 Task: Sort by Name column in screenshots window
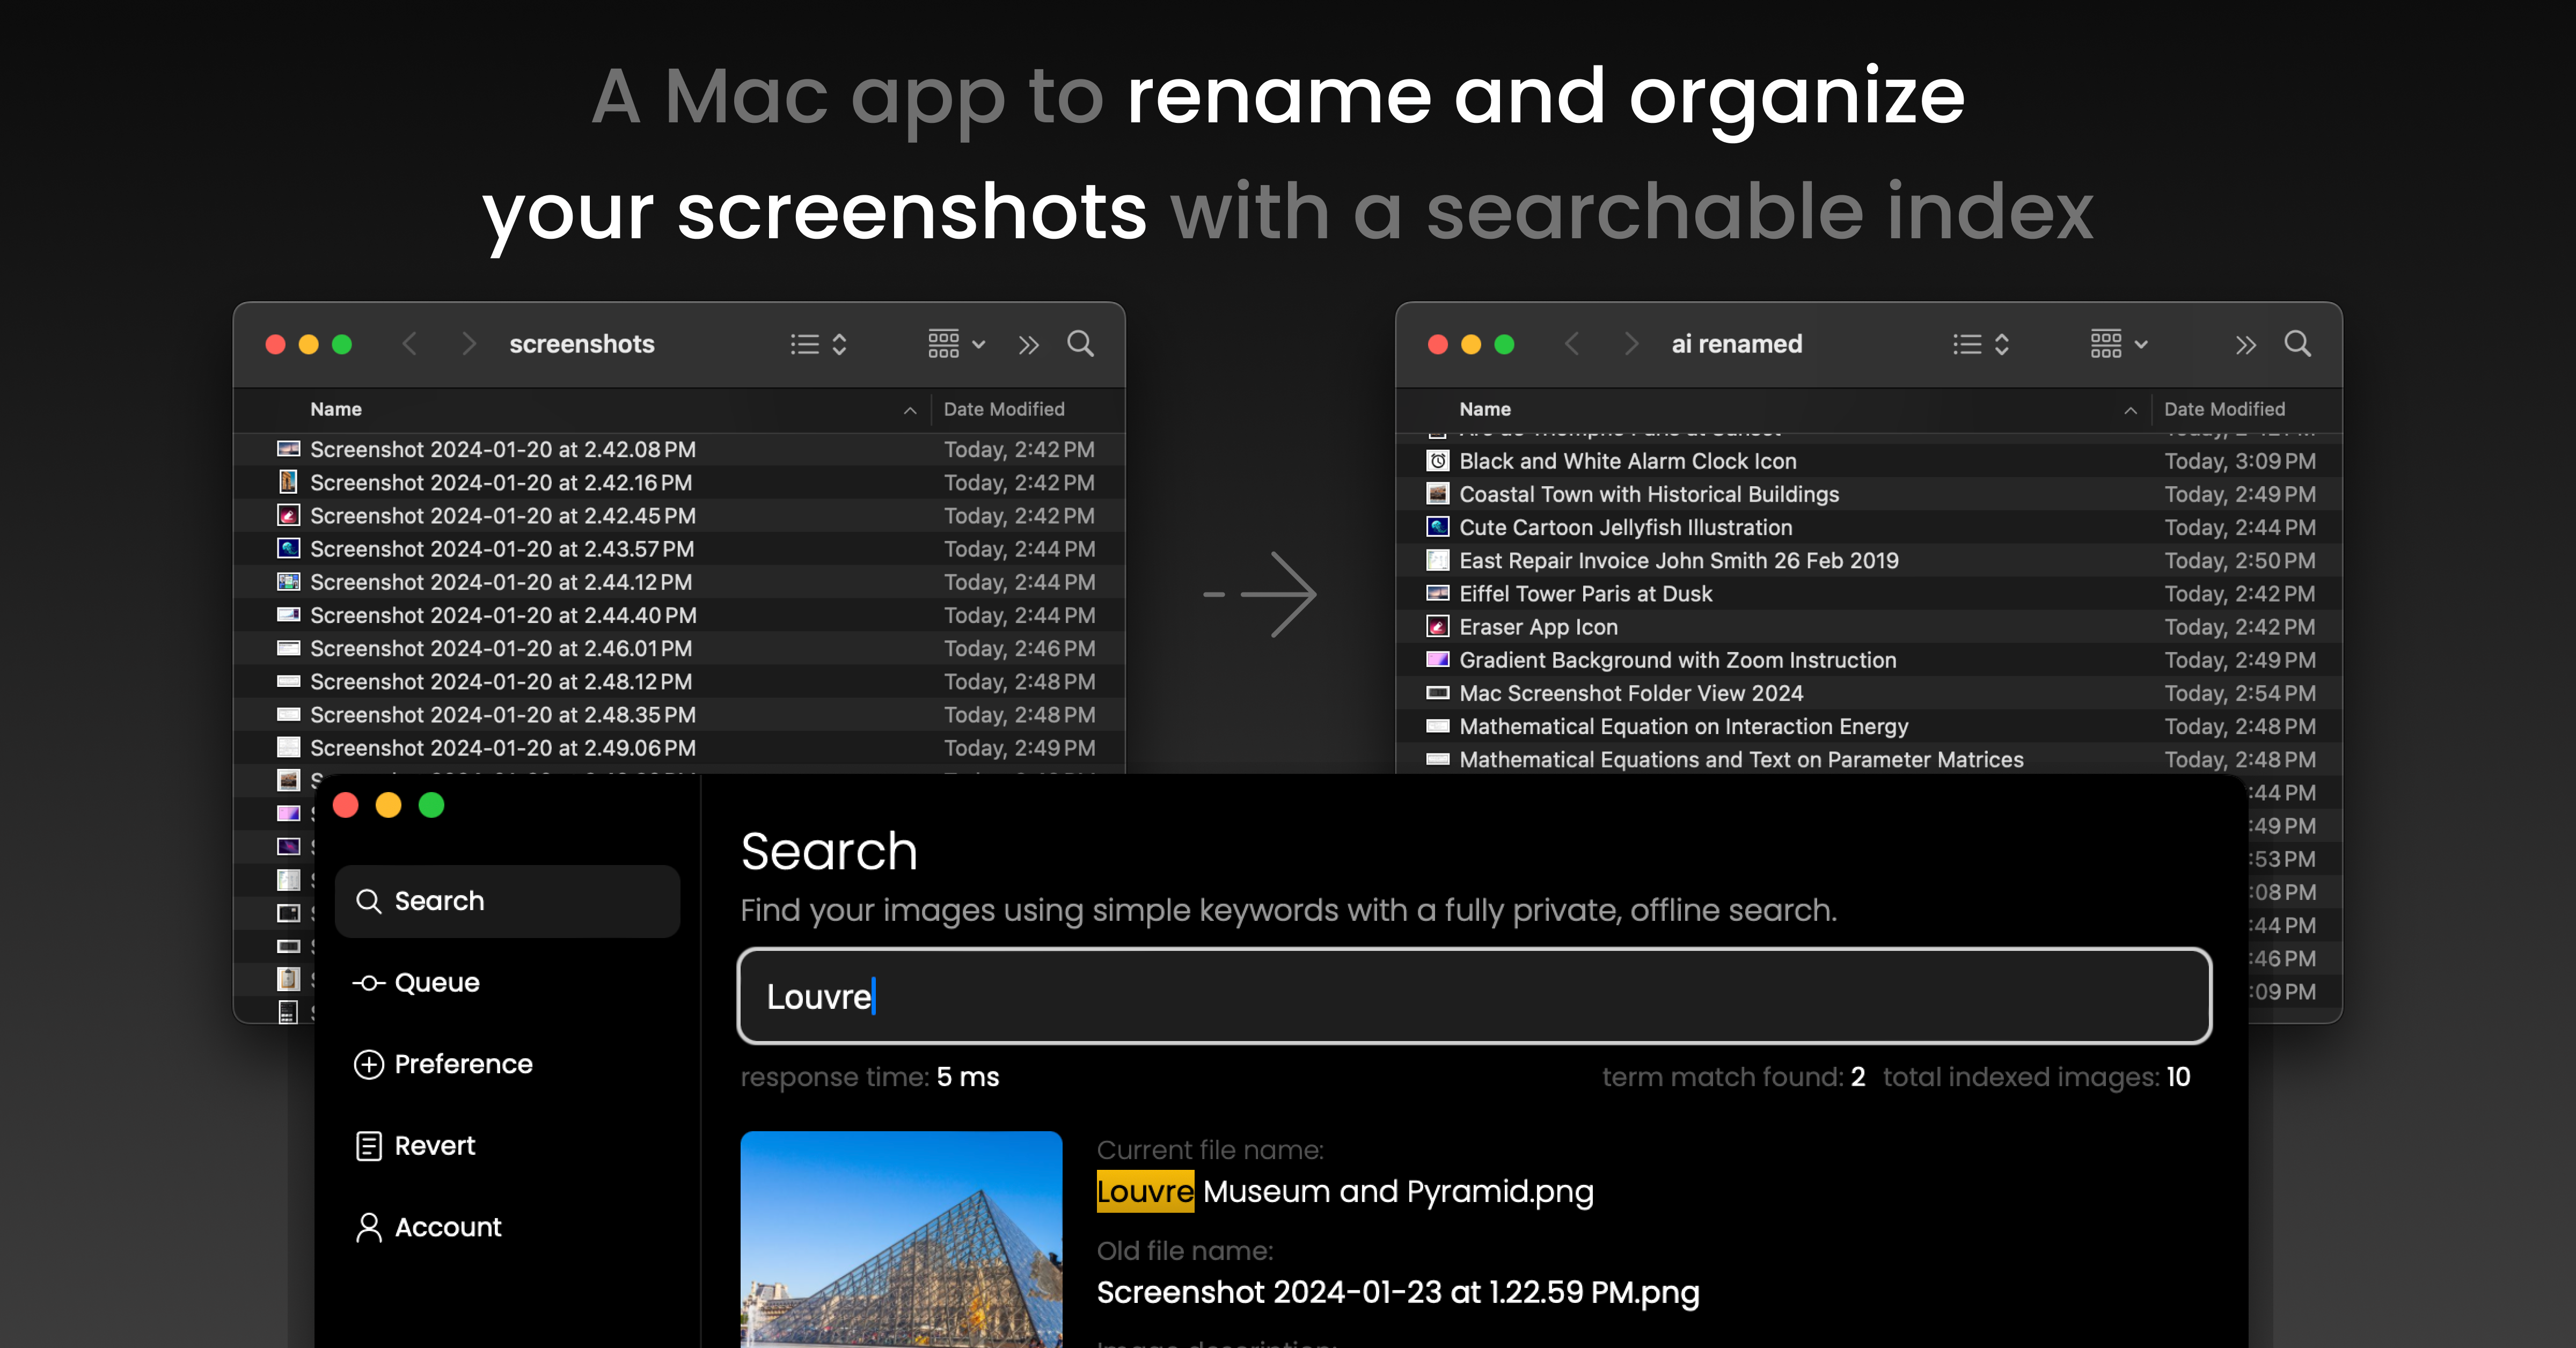336,409
